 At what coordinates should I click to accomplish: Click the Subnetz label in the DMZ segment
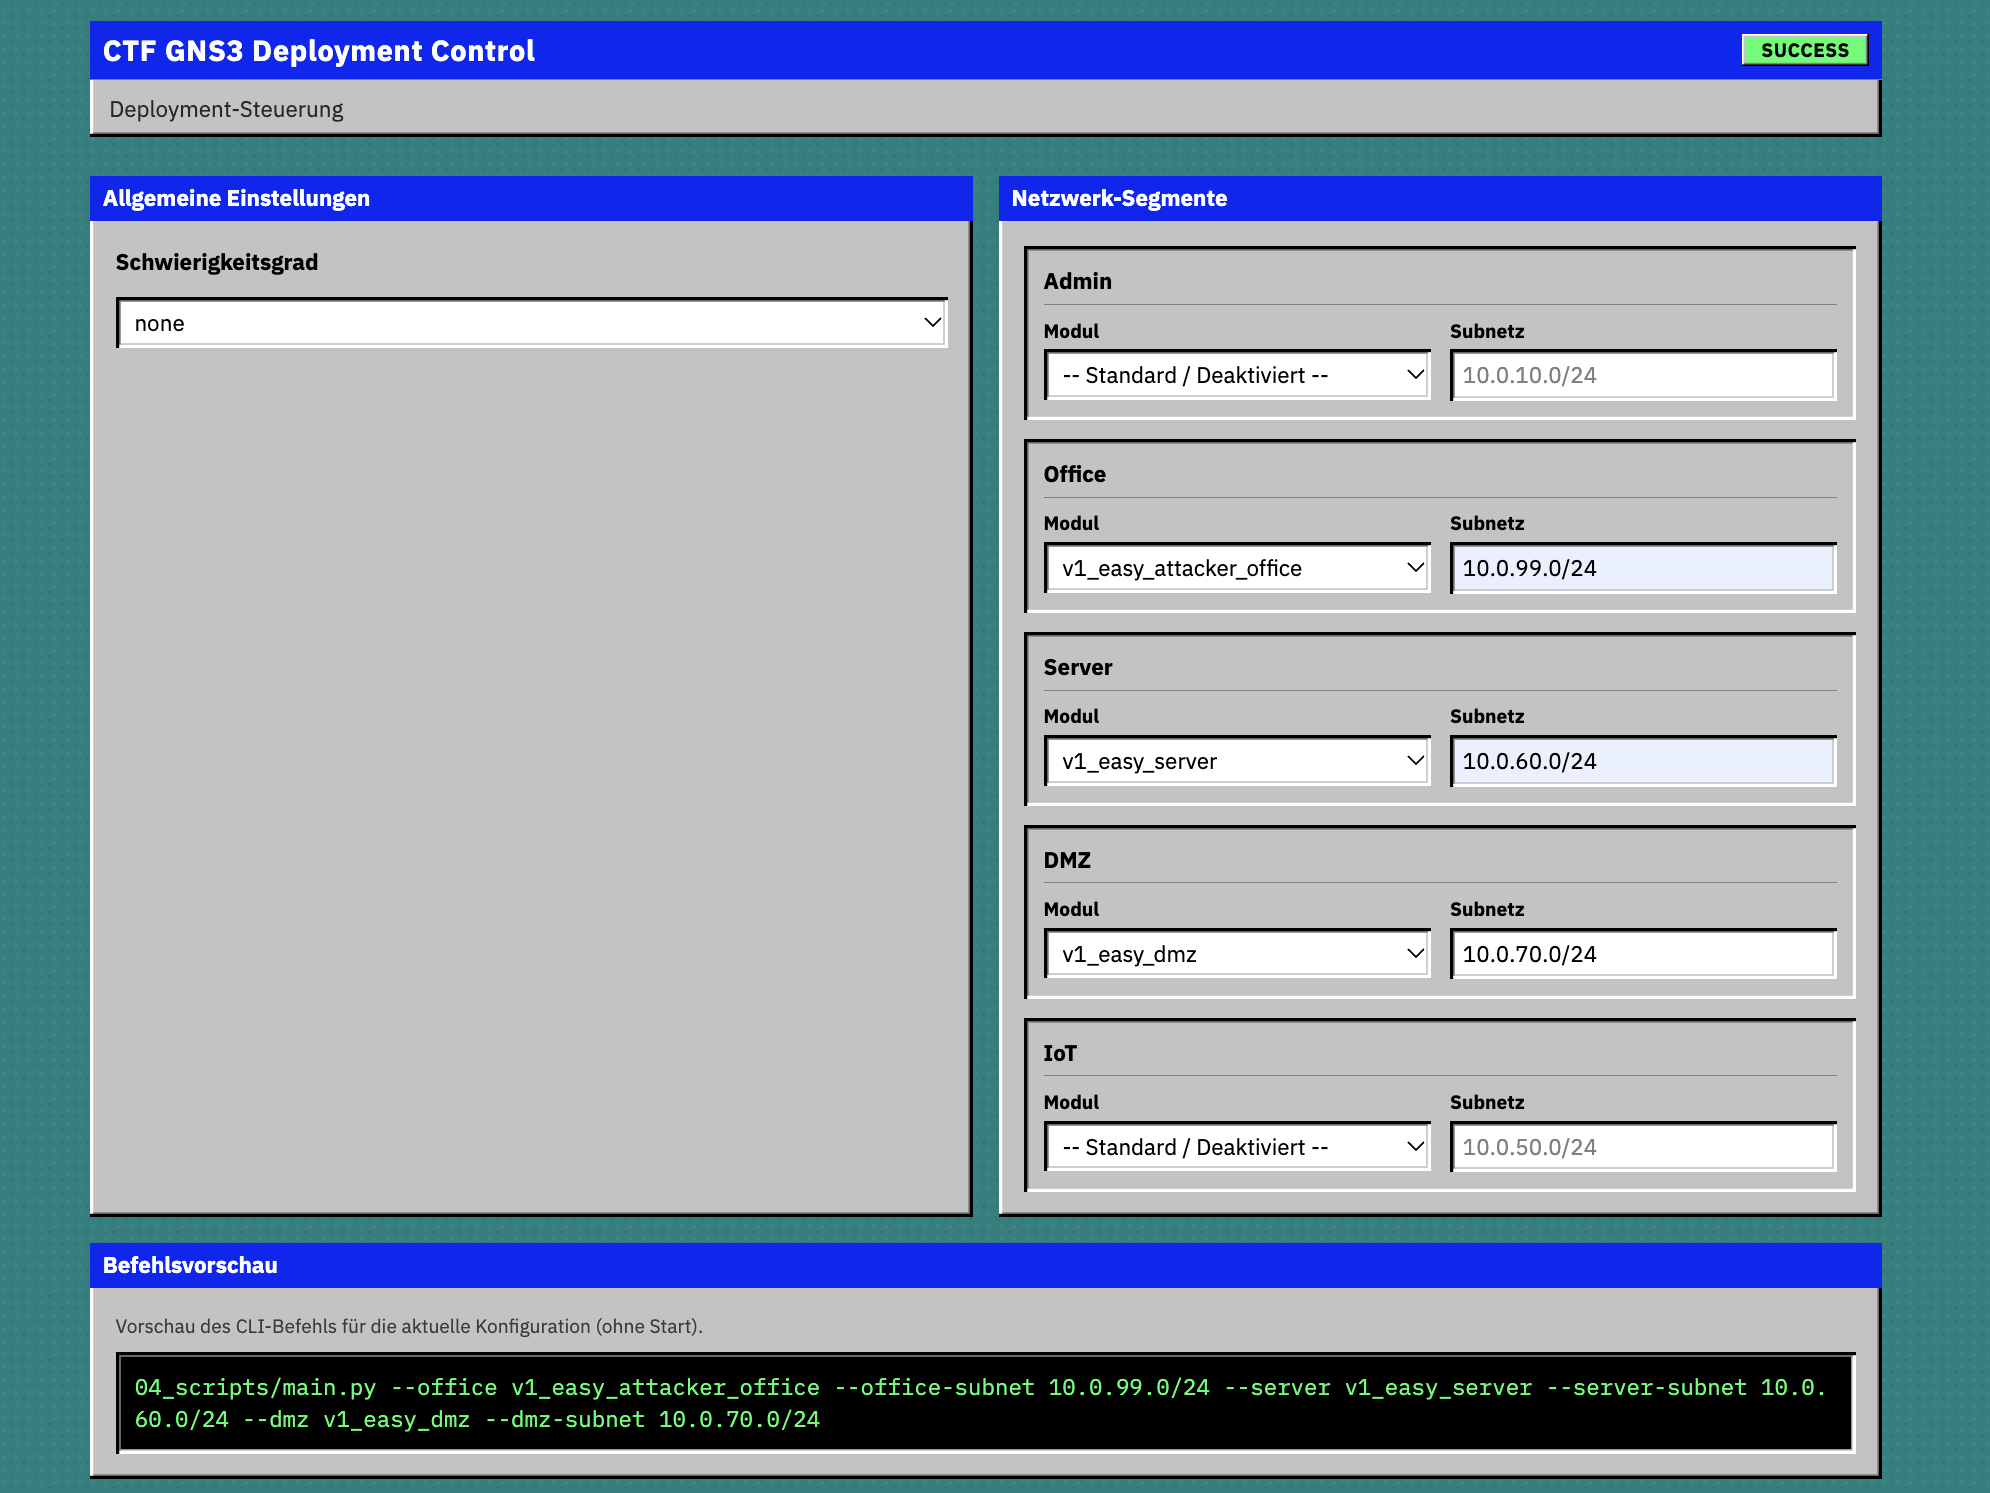pyautogui.click(x=1487, y=909)
